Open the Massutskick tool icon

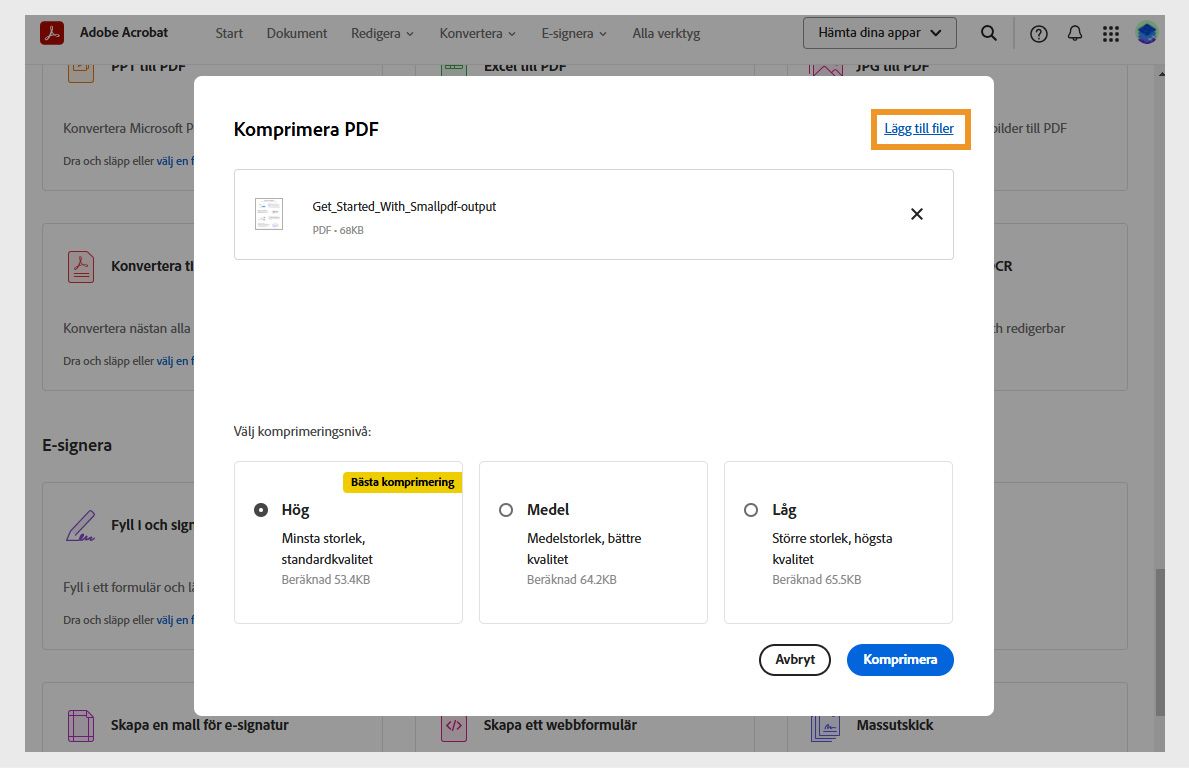(825, 725)
